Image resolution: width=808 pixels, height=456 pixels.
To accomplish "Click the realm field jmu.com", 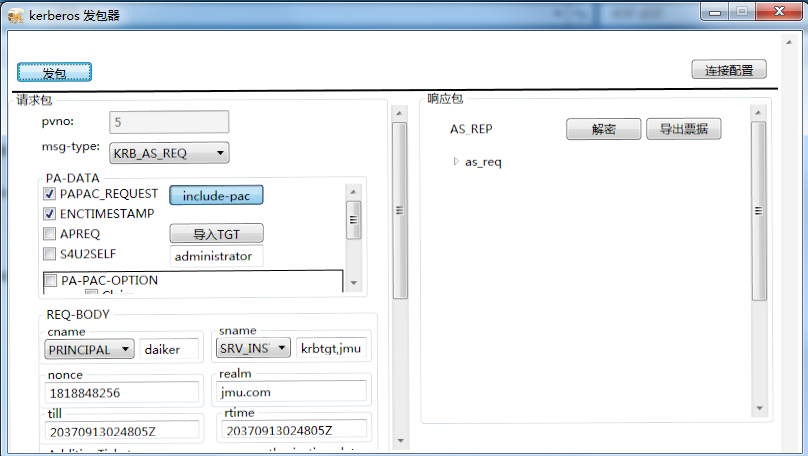I will coord(291,392).
